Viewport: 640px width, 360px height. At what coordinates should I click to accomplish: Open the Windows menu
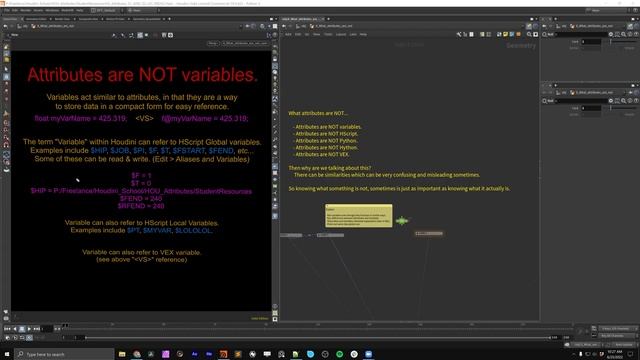[x=52, y=10]
